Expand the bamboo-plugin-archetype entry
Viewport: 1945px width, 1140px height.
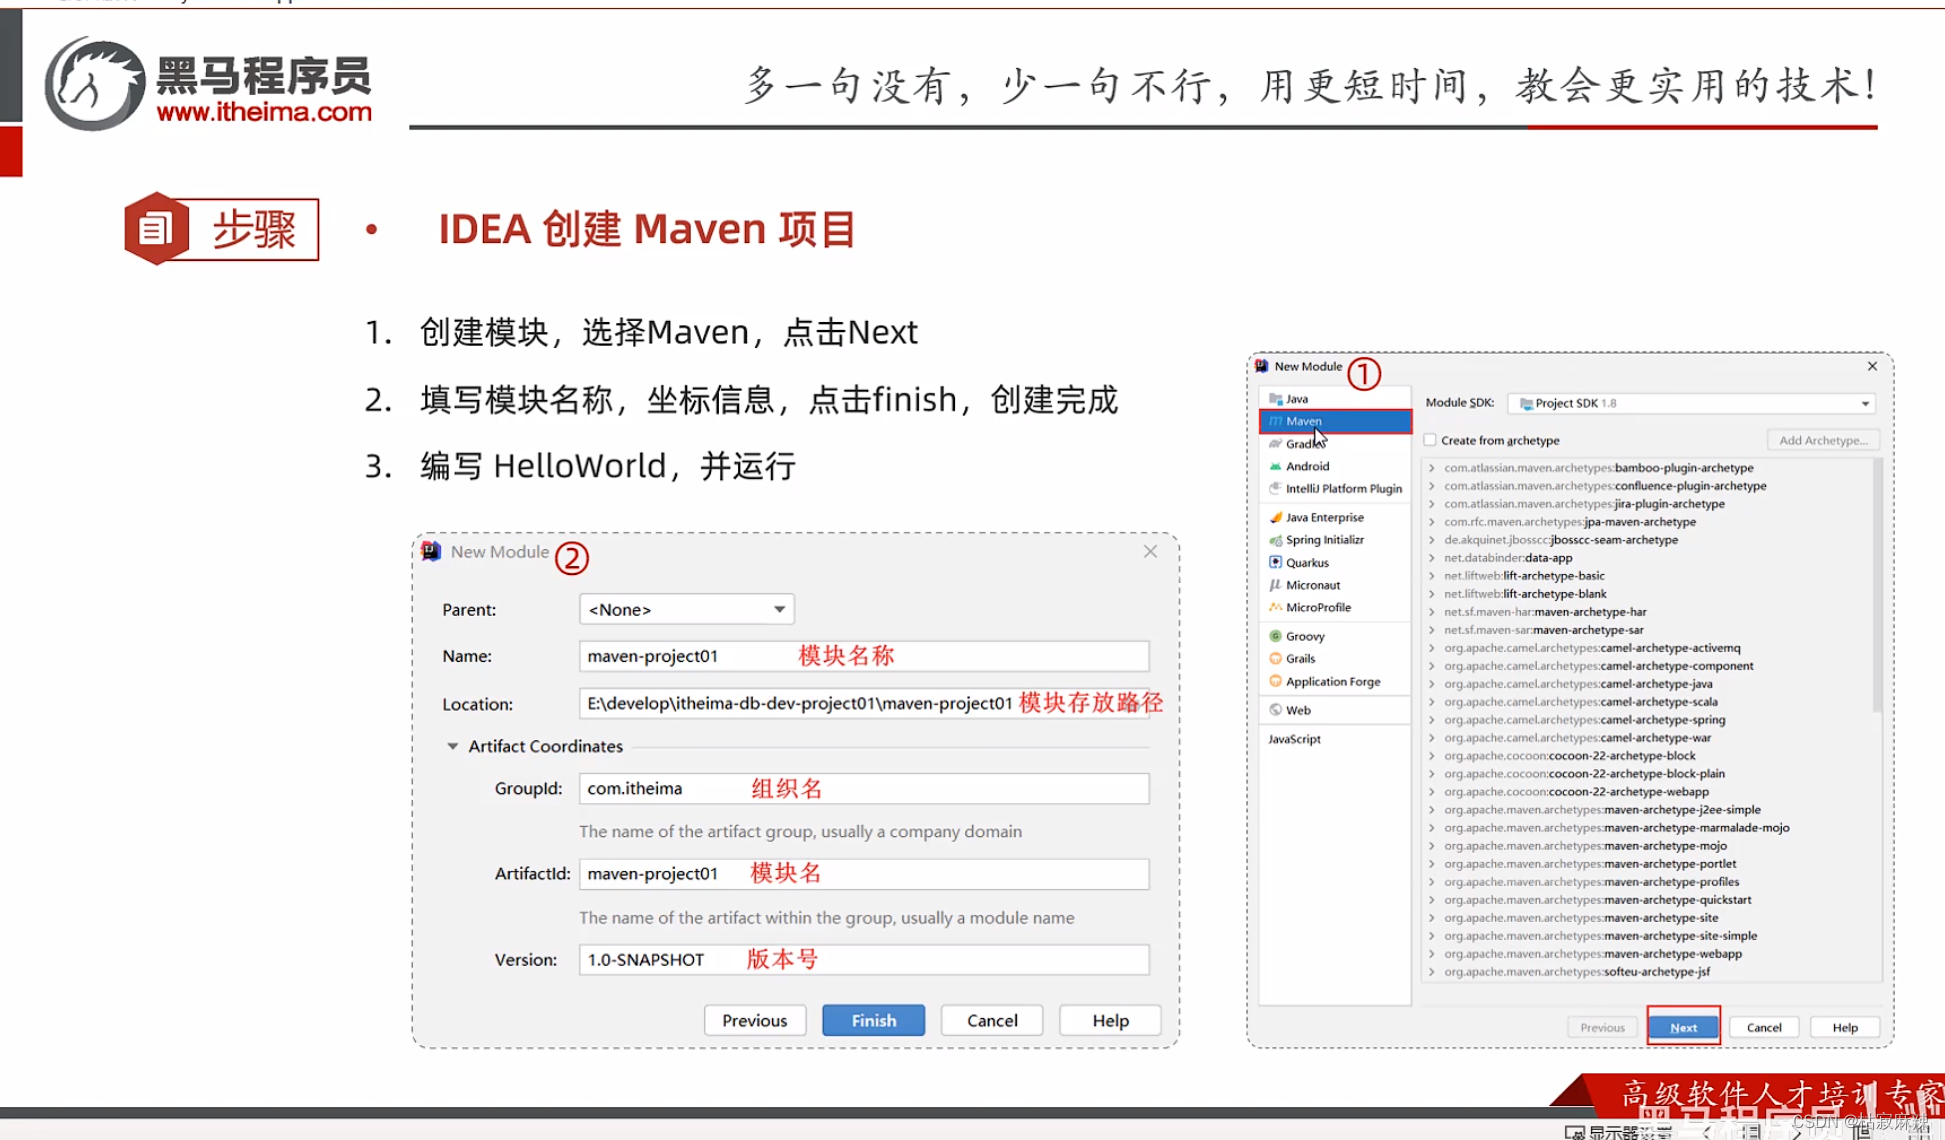coord(1433,467)
